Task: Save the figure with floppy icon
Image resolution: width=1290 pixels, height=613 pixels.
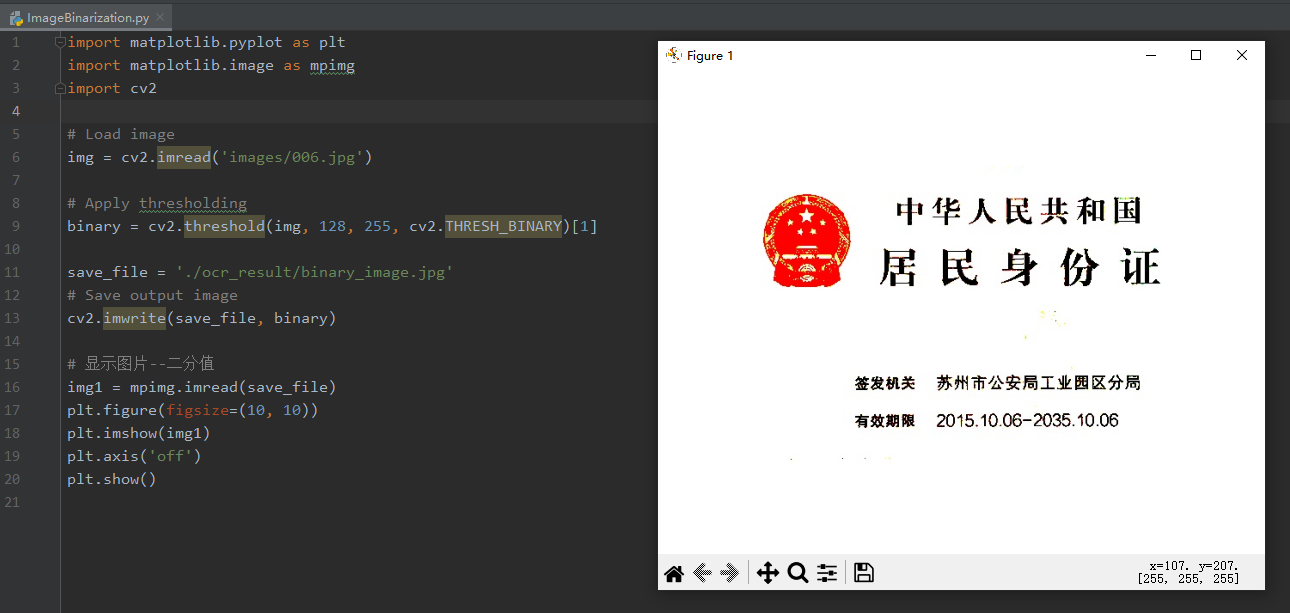Action: coord(864,573)
